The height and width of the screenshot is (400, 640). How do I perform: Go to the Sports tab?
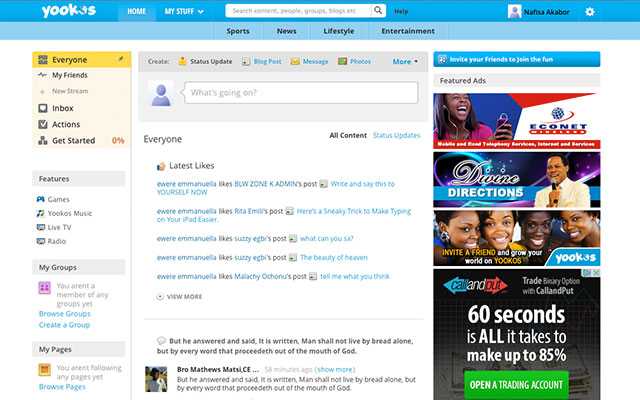[x=238, y=31]
